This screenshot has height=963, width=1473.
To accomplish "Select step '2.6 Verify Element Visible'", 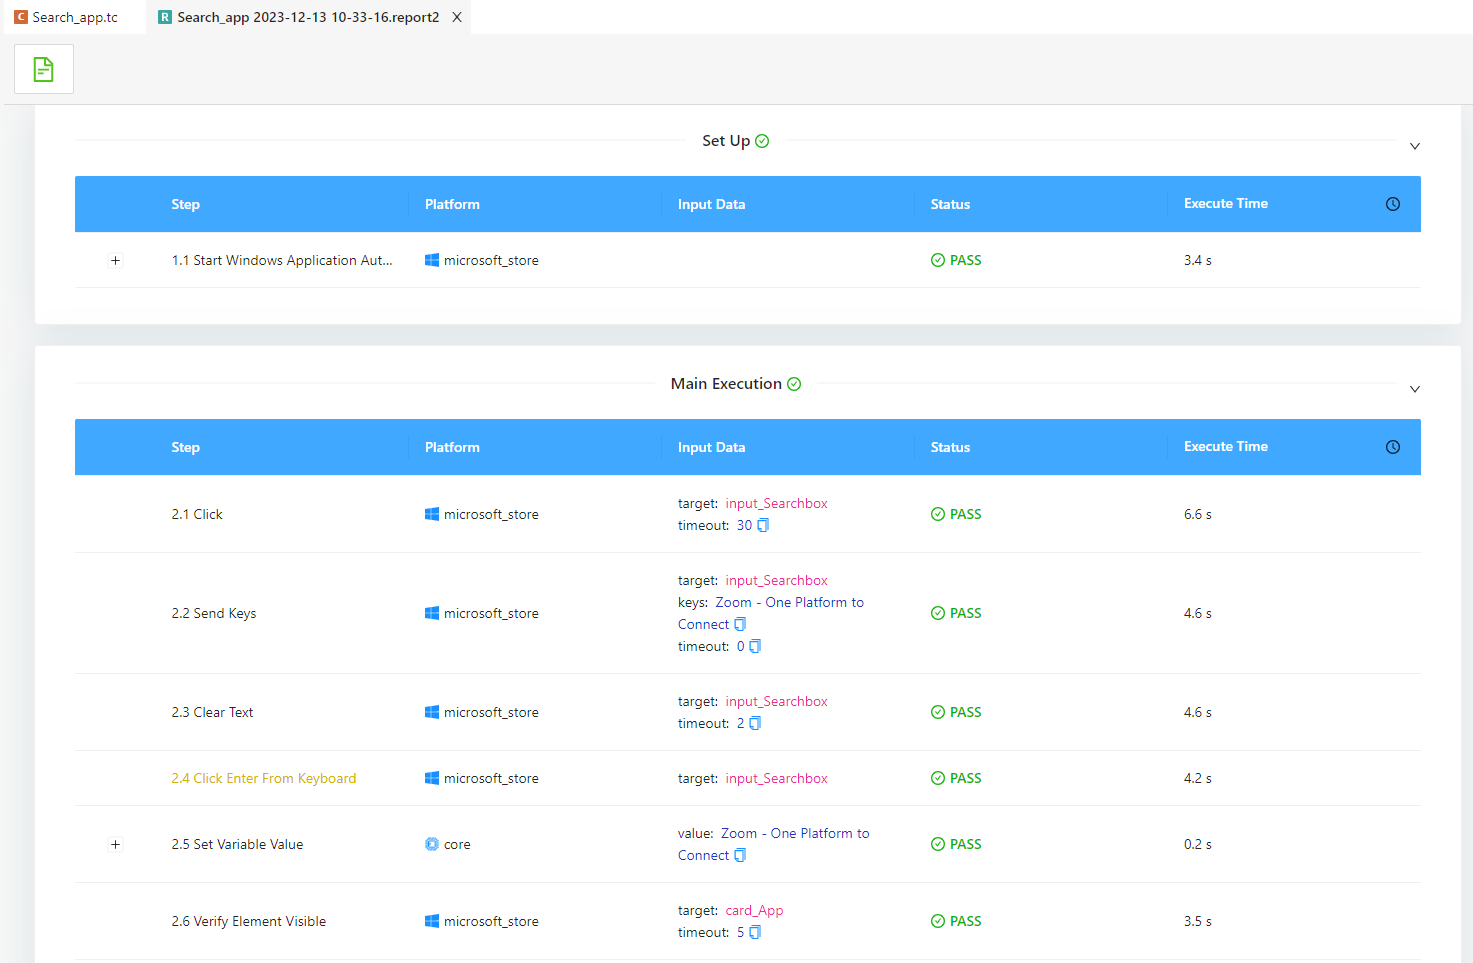I will pyautogui.click(x=249, y=921).
